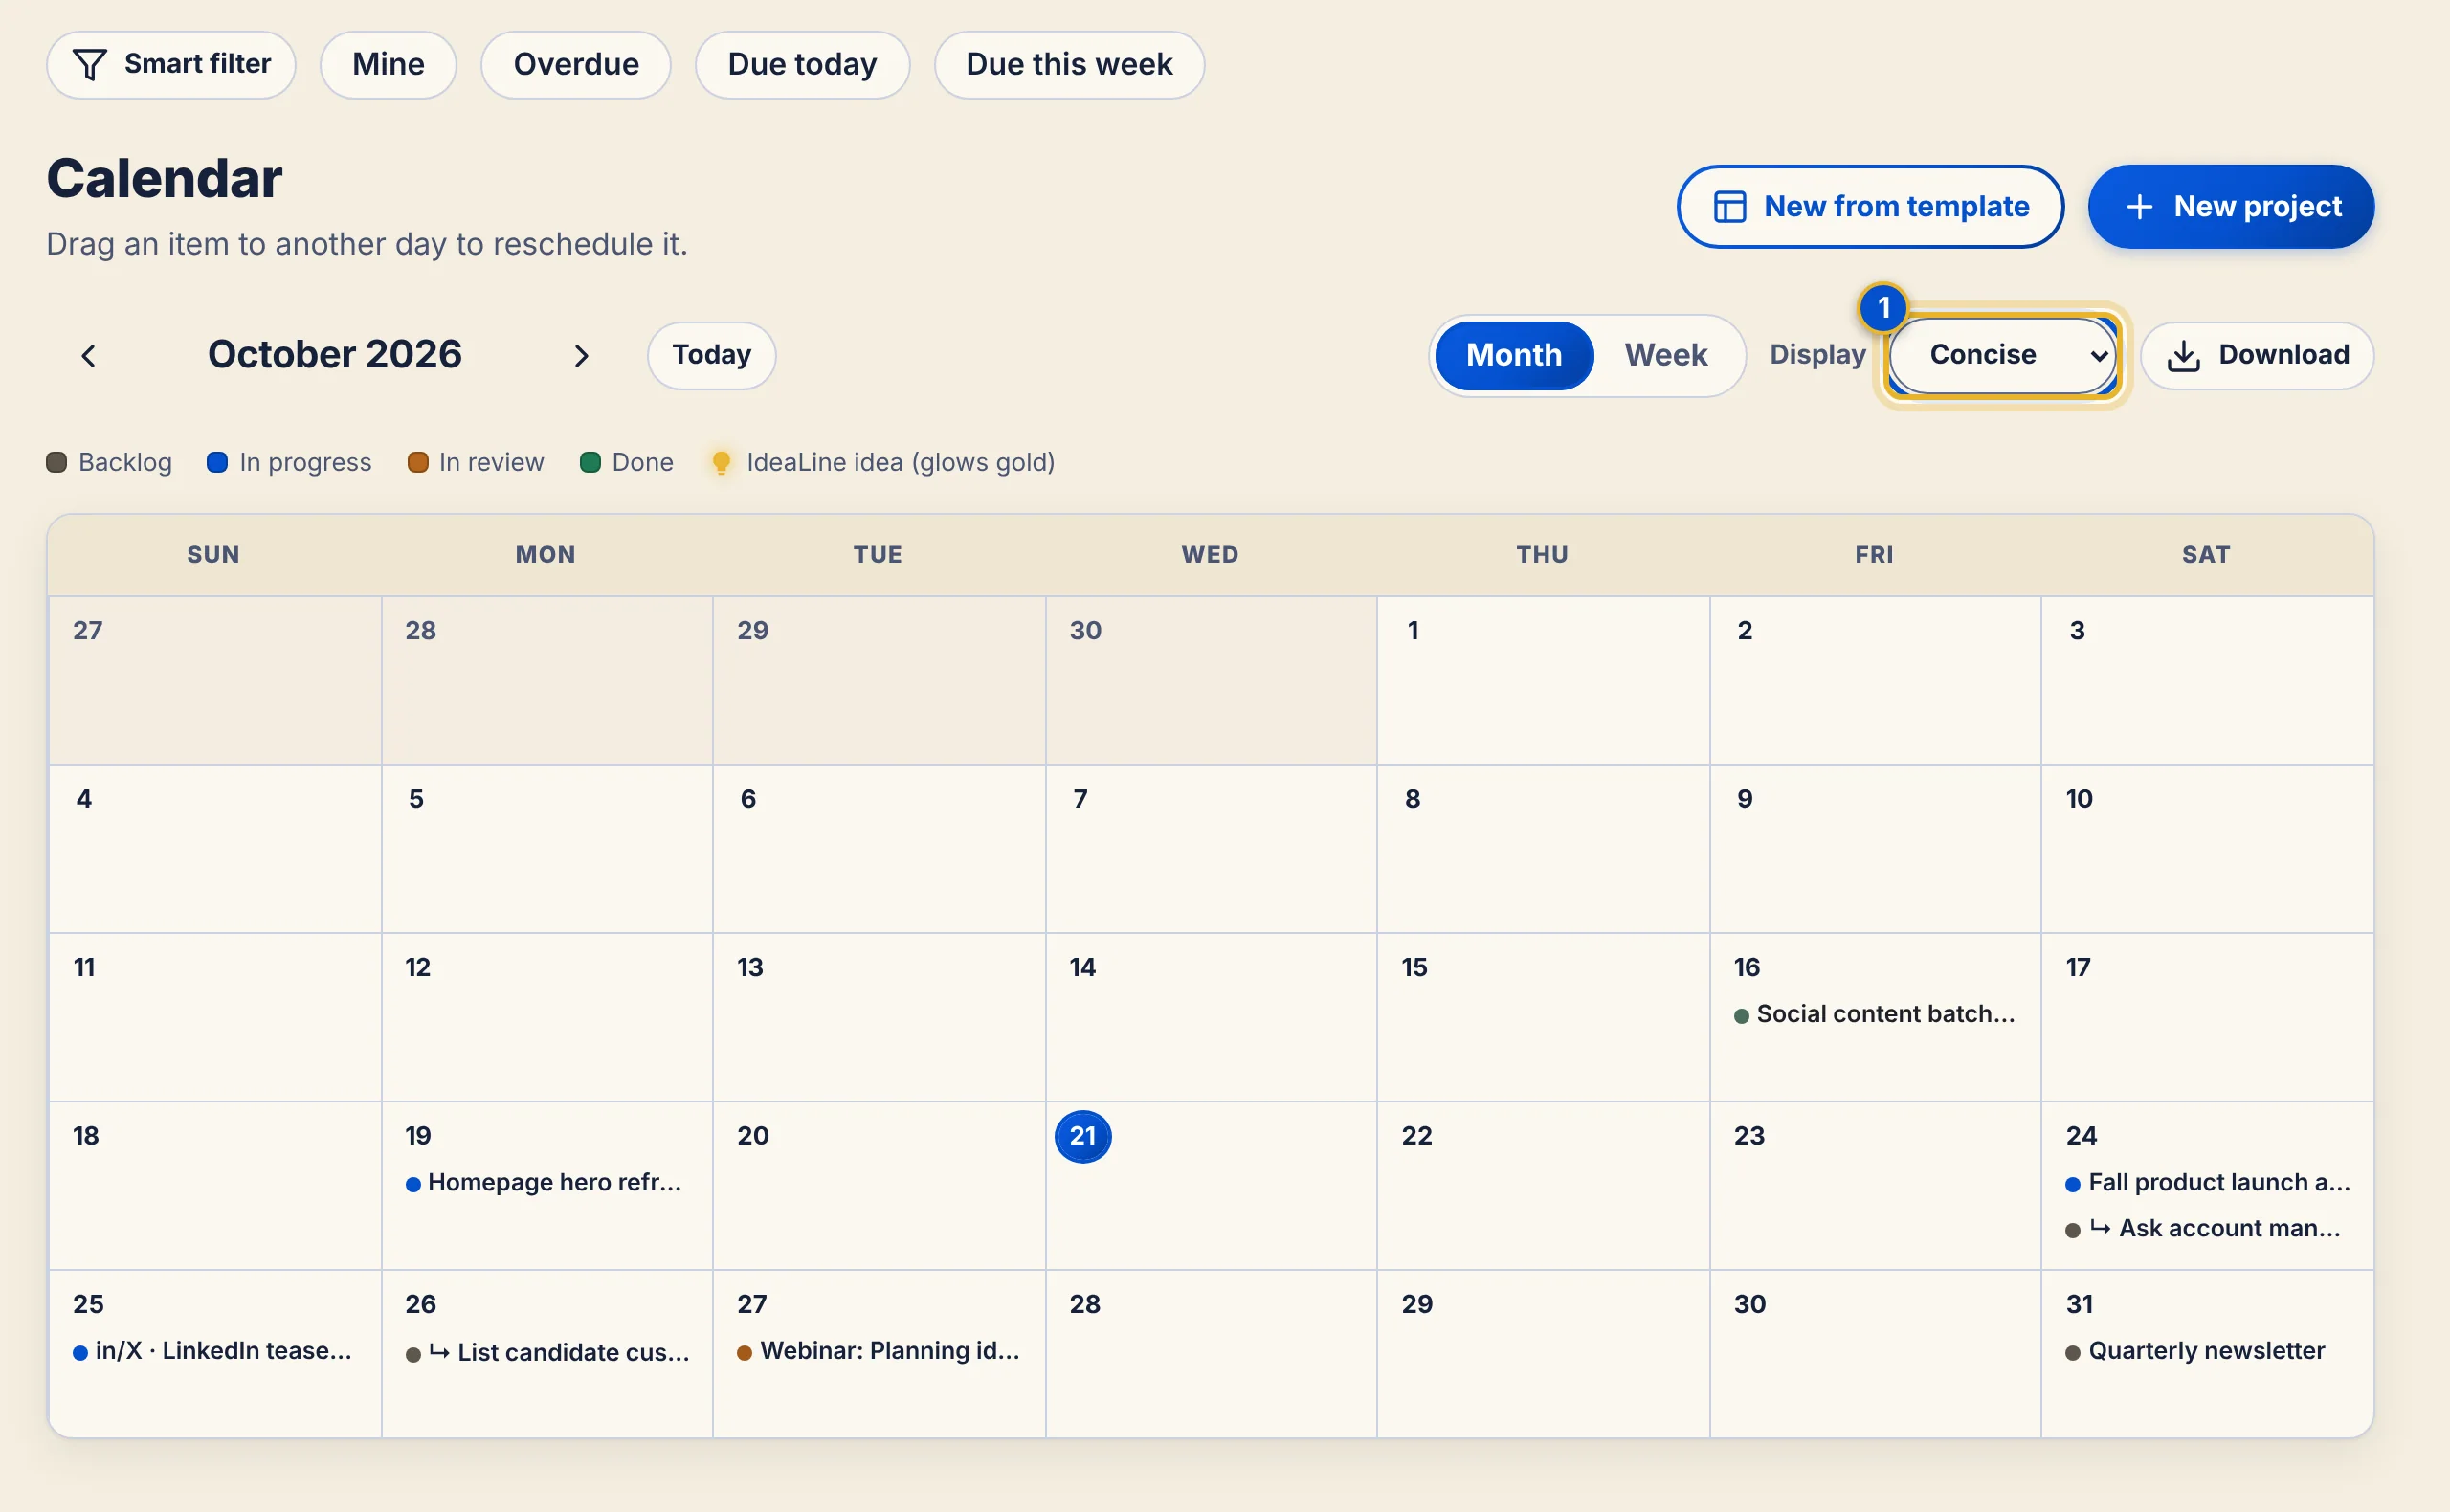The width and height of the screenshot is (2450, 1512).
Task: Open the Smart filter button
Action: (x=171, y=65)
